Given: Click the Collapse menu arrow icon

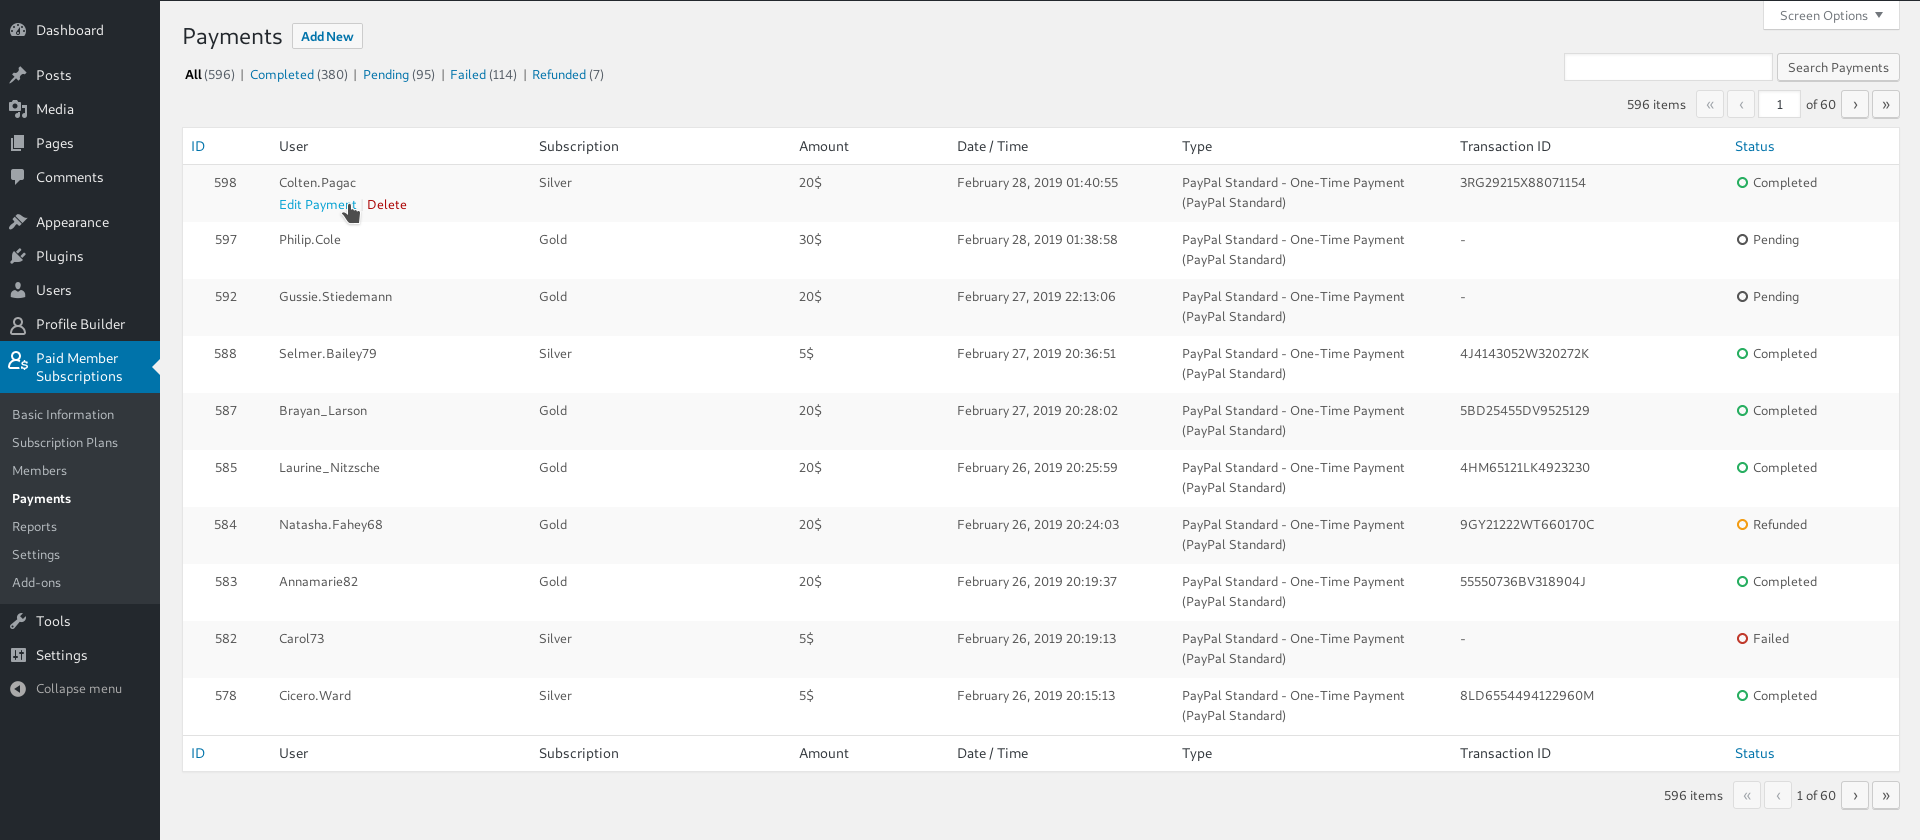Looking at the screenshot, I should pyautogui.click(x=18, y=689).
